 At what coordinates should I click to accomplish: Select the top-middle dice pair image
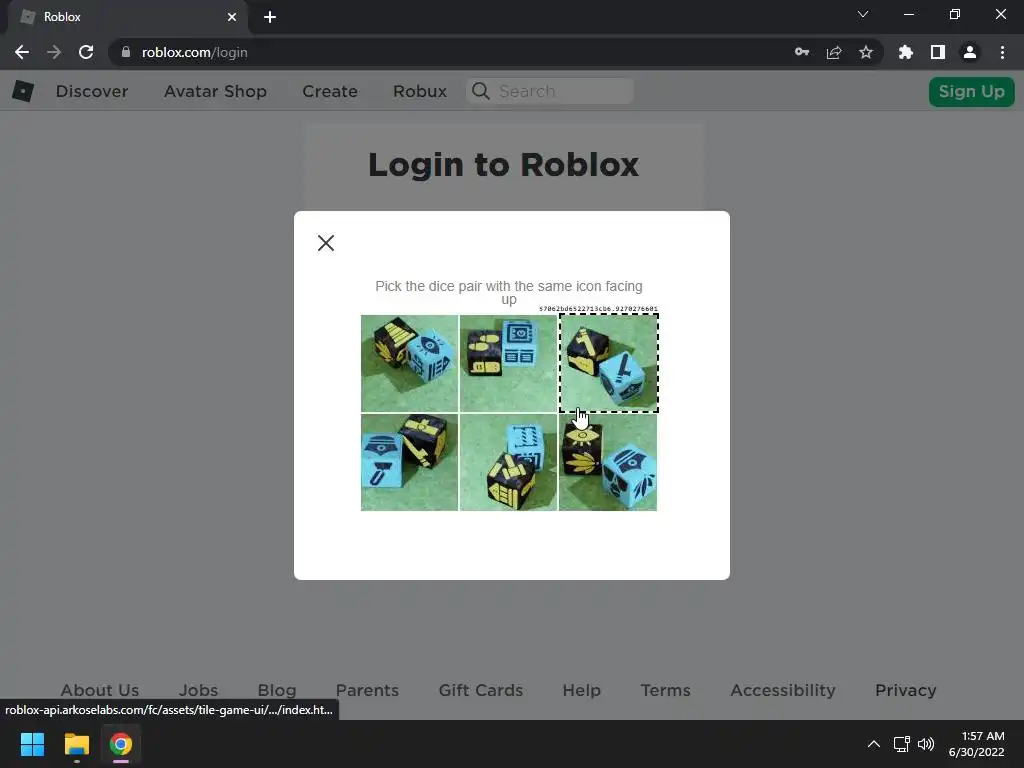[508, 363]
